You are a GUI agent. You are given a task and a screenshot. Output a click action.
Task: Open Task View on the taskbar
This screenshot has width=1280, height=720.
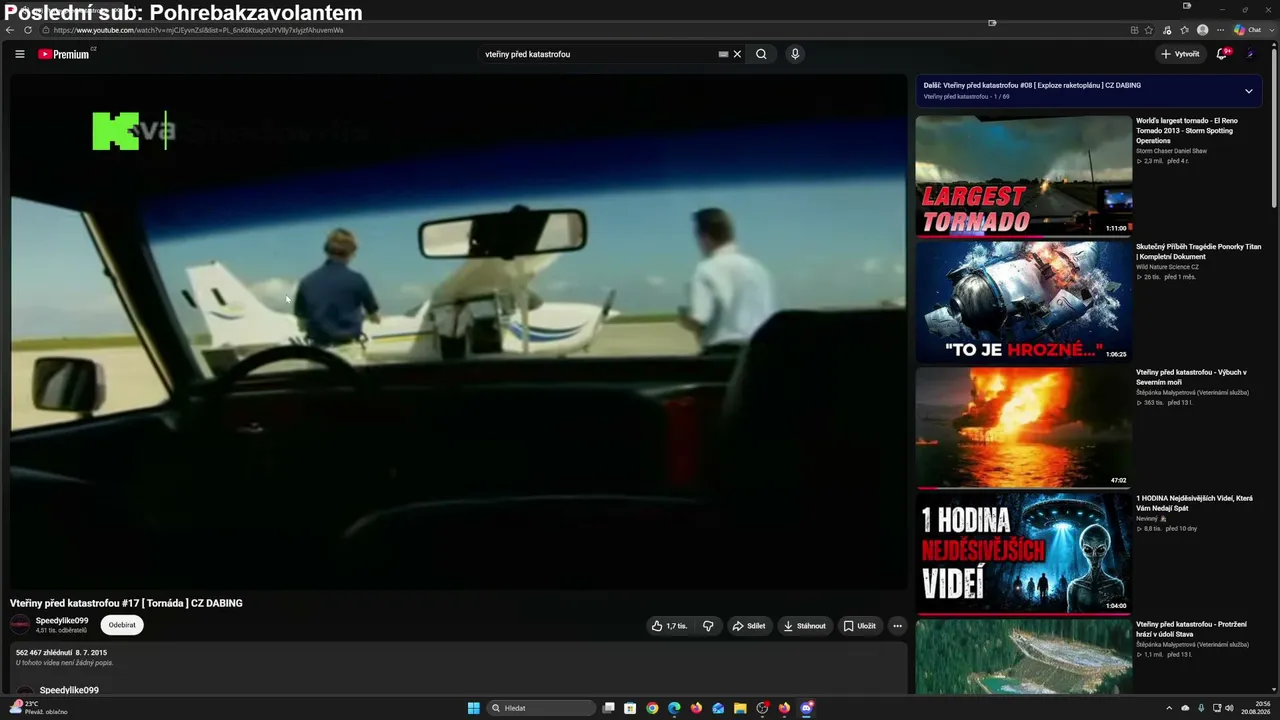click(608, 708)
